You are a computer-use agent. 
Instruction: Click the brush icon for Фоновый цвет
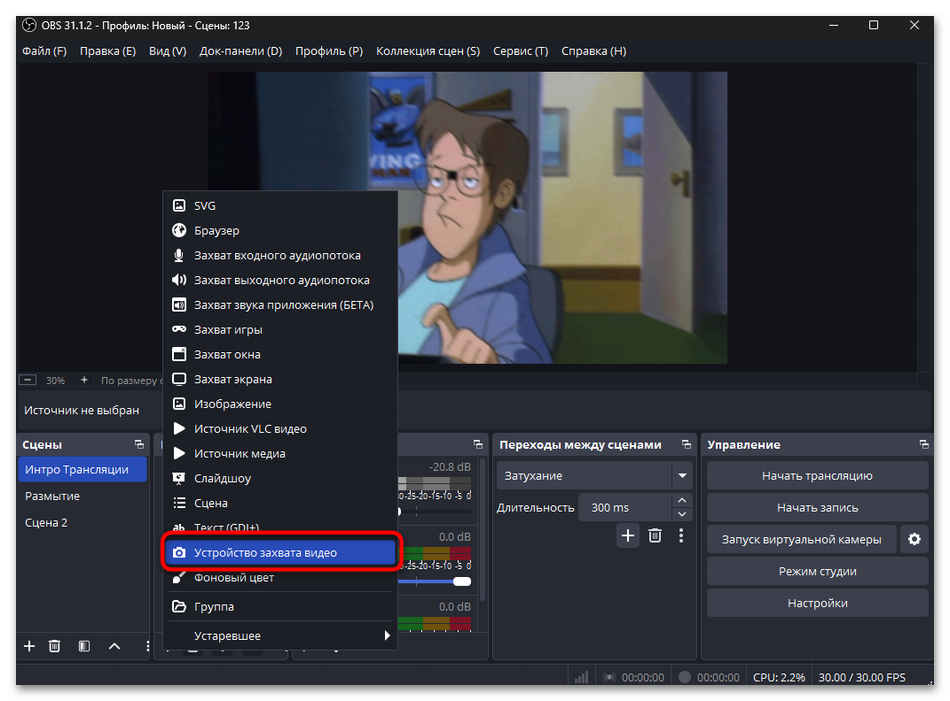[x=179, y=577]
